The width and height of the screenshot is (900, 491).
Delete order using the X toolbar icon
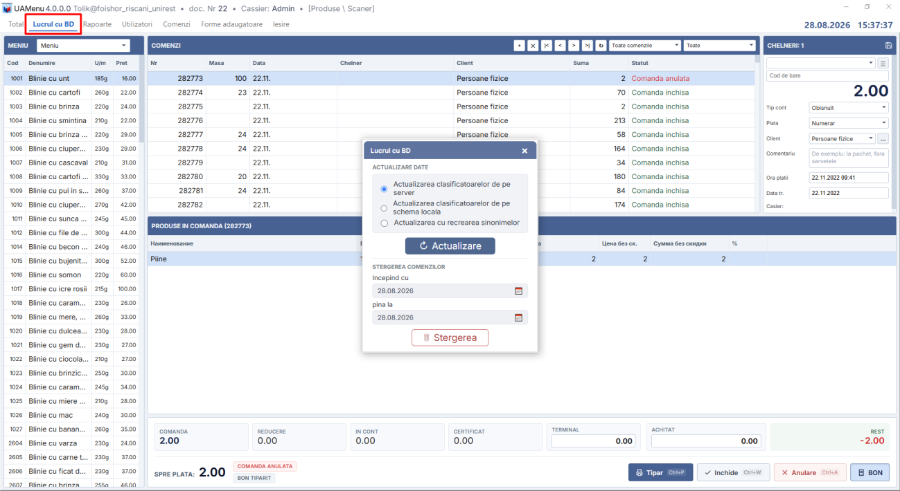point(533,45)
